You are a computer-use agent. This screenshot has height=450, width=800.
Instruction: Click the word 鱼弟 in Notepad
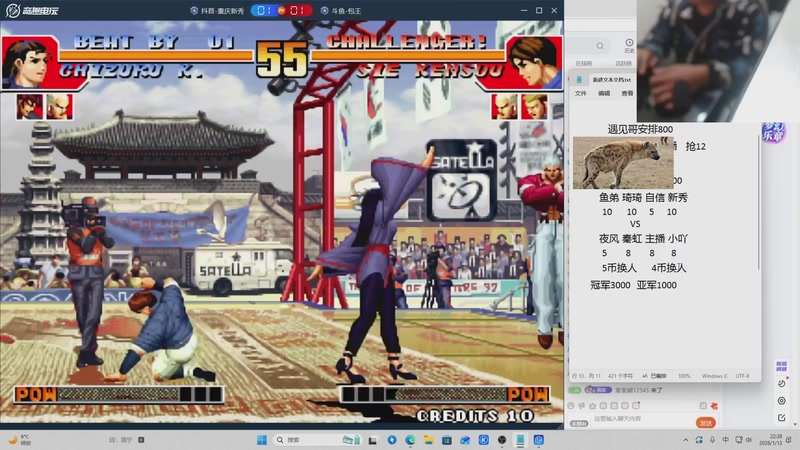(609, 197)
